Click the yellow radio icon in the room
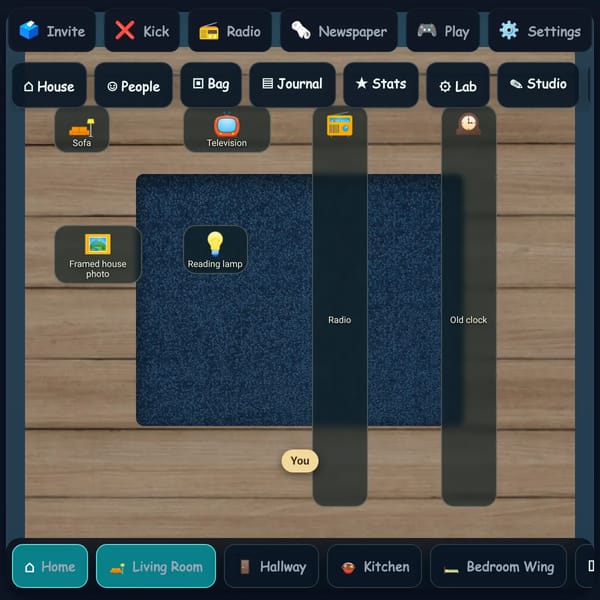This screenshot has width=600, height=600. click(340, 125)
